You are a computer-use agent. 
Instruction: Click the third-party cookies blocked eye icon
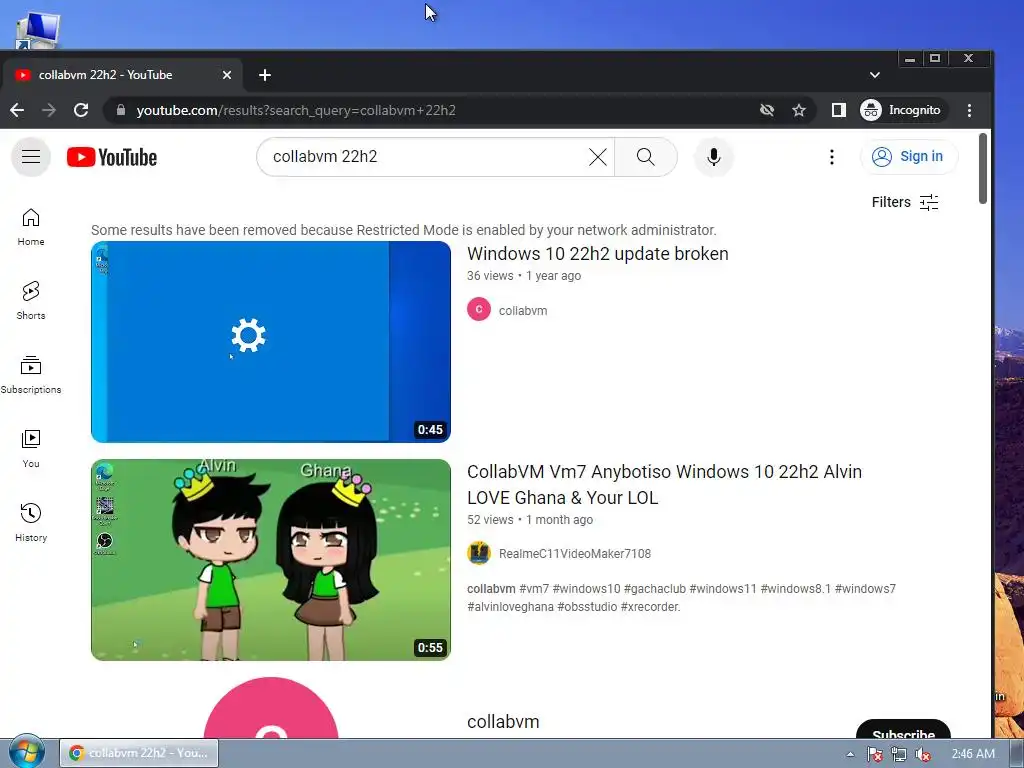pos(767,110)
